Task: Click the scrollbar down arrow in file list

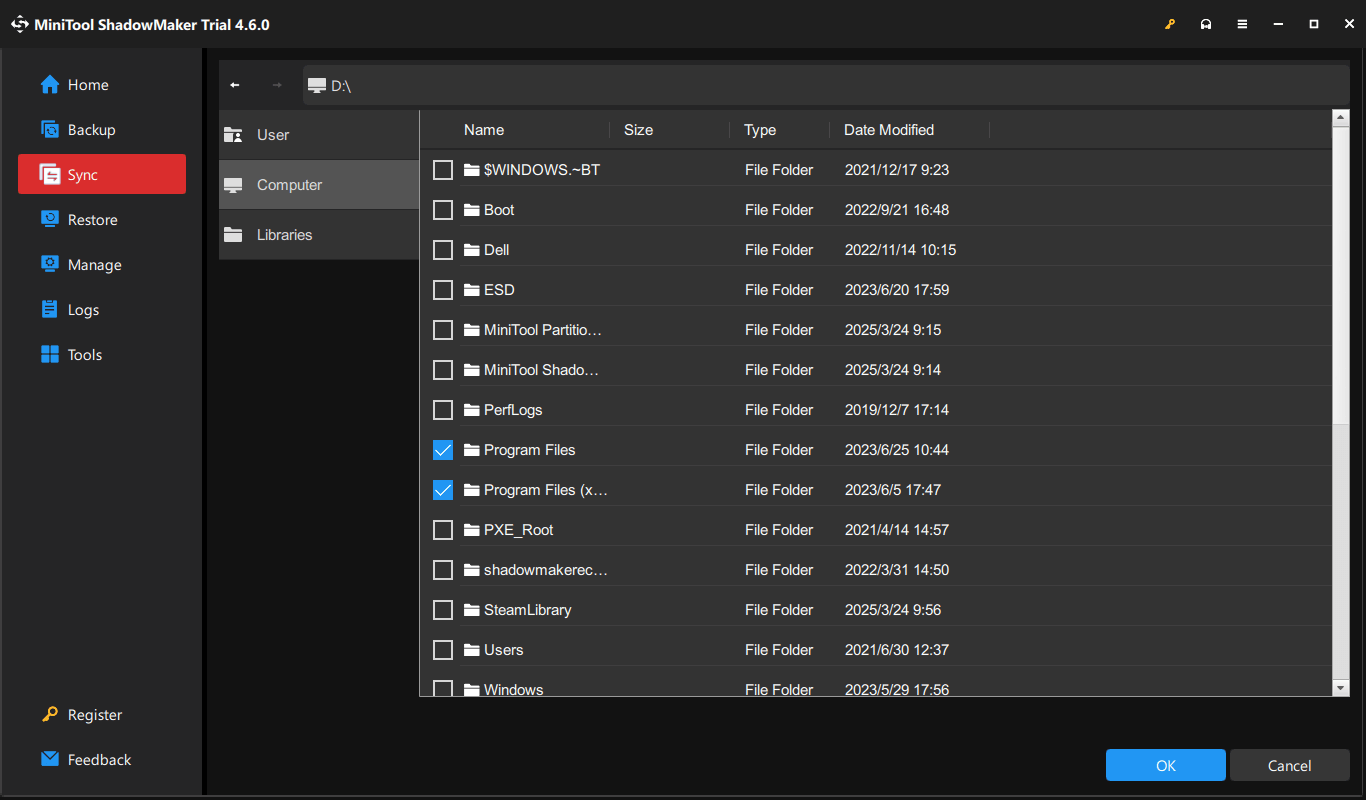Action: (x=1341, y=688)
